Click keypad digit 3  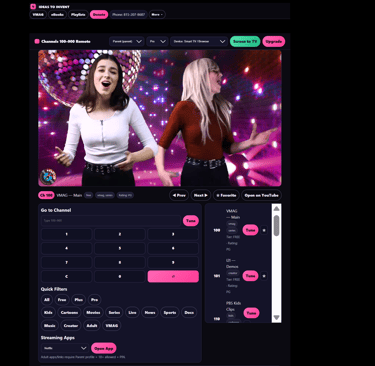173,234
